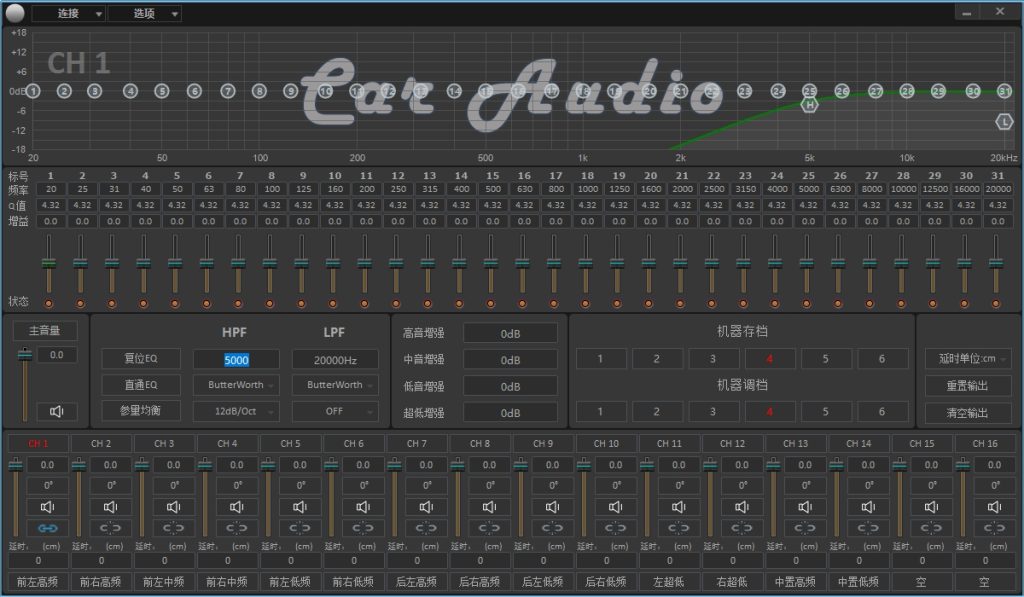The width and height of the screenshot is (1024, 597).
Task: Click the chain link icon under CH 9
Action: [x=553, y=528]
